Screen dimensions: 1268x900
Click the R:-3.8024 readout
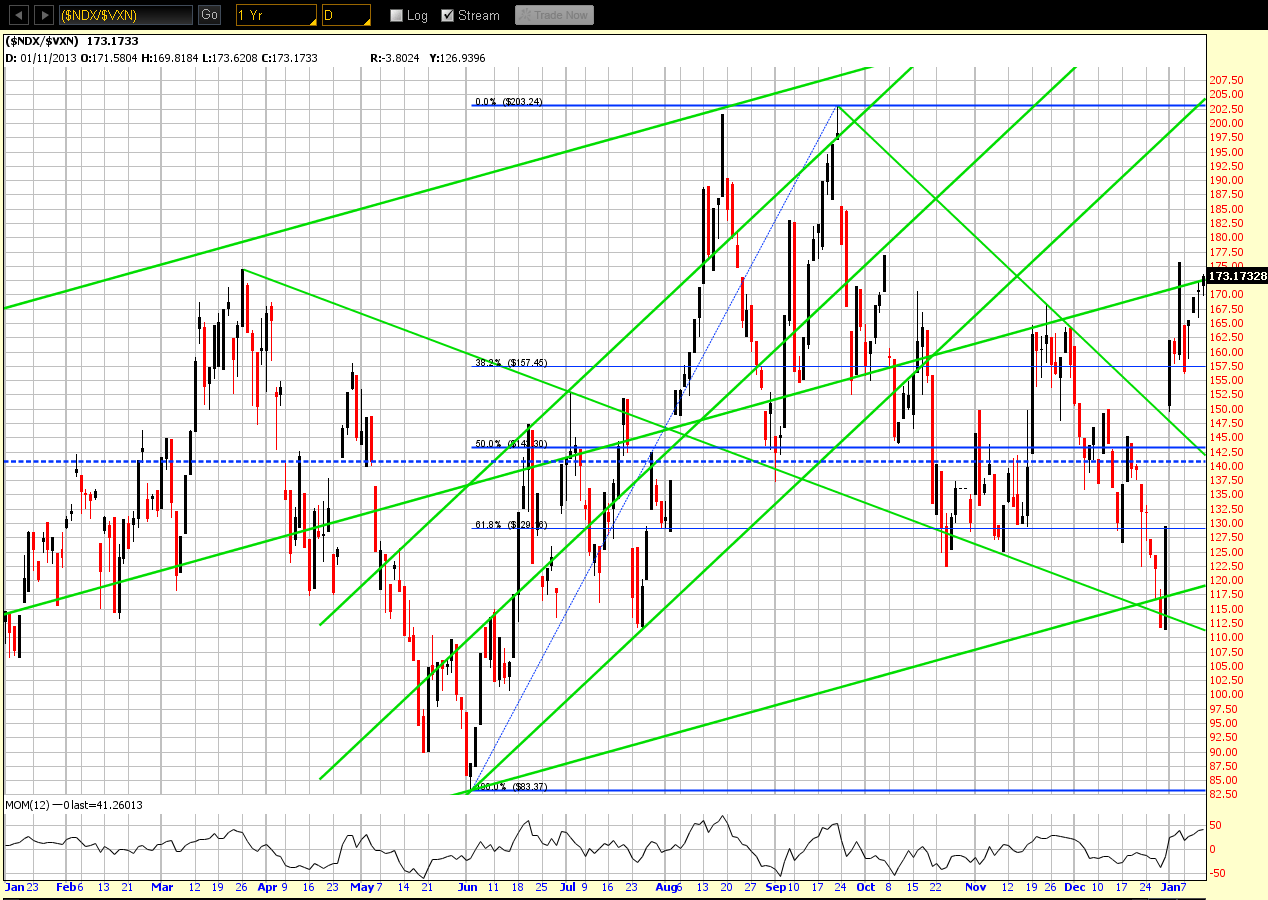[x=397, y=59]
